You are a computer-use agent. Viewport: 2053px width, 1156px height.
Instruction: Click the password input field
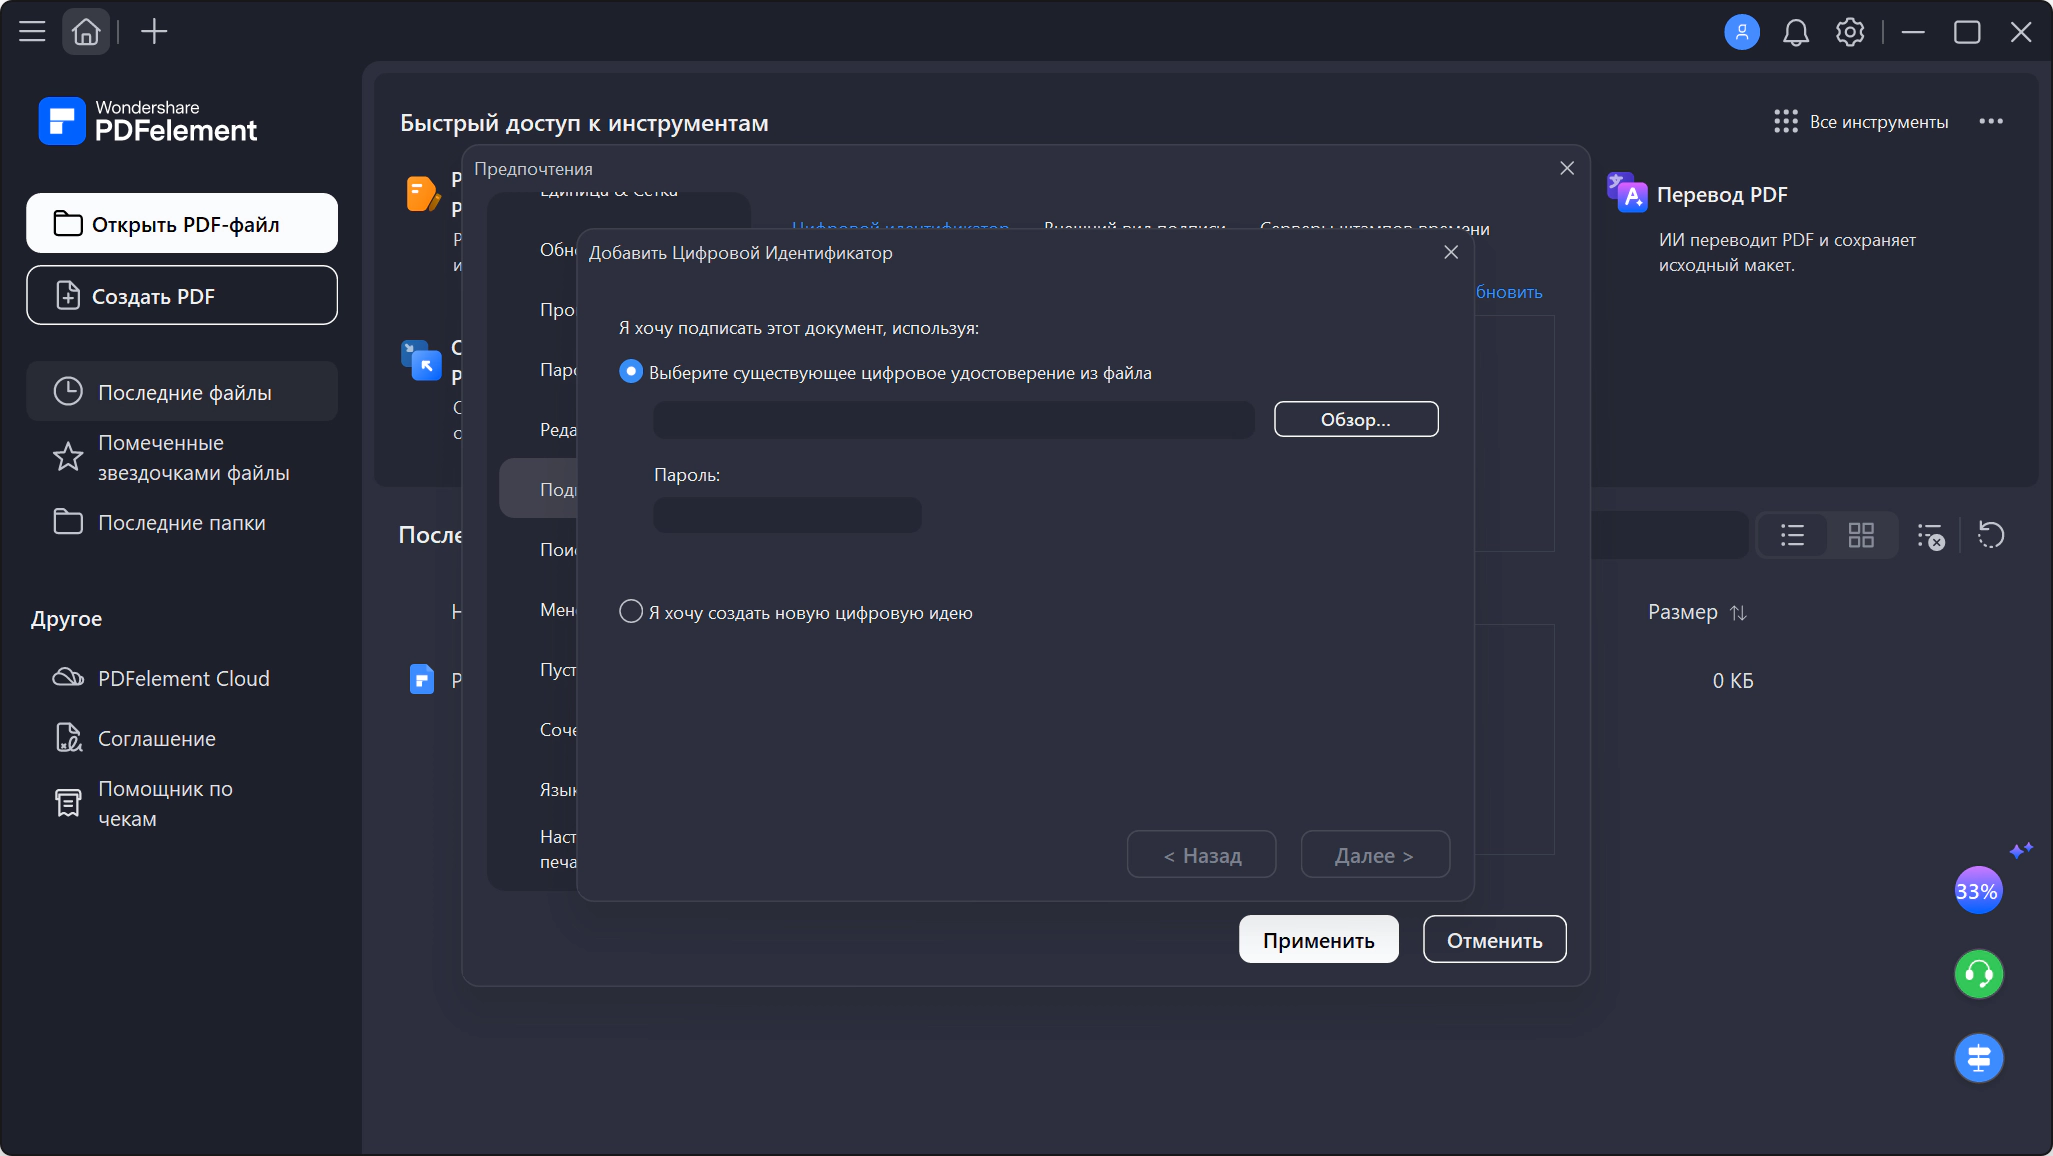787,515
